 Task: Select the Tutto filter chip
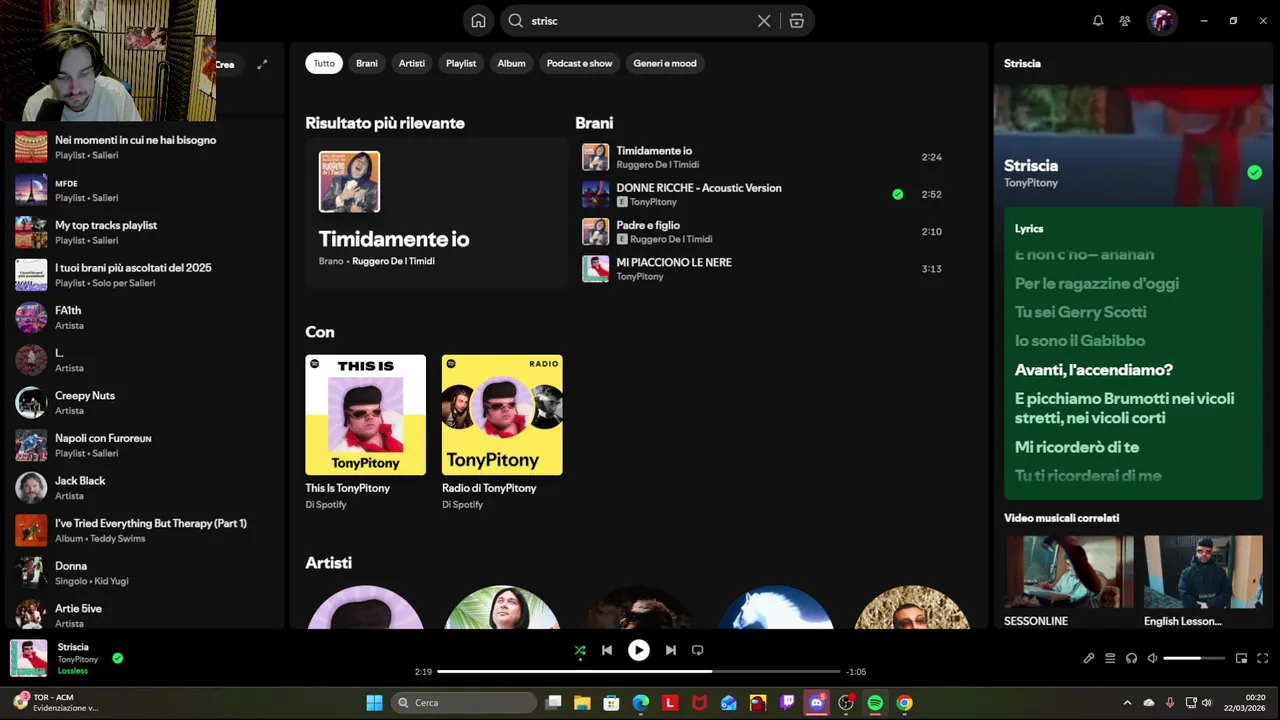pyautogui.click(x=324, y=63)
